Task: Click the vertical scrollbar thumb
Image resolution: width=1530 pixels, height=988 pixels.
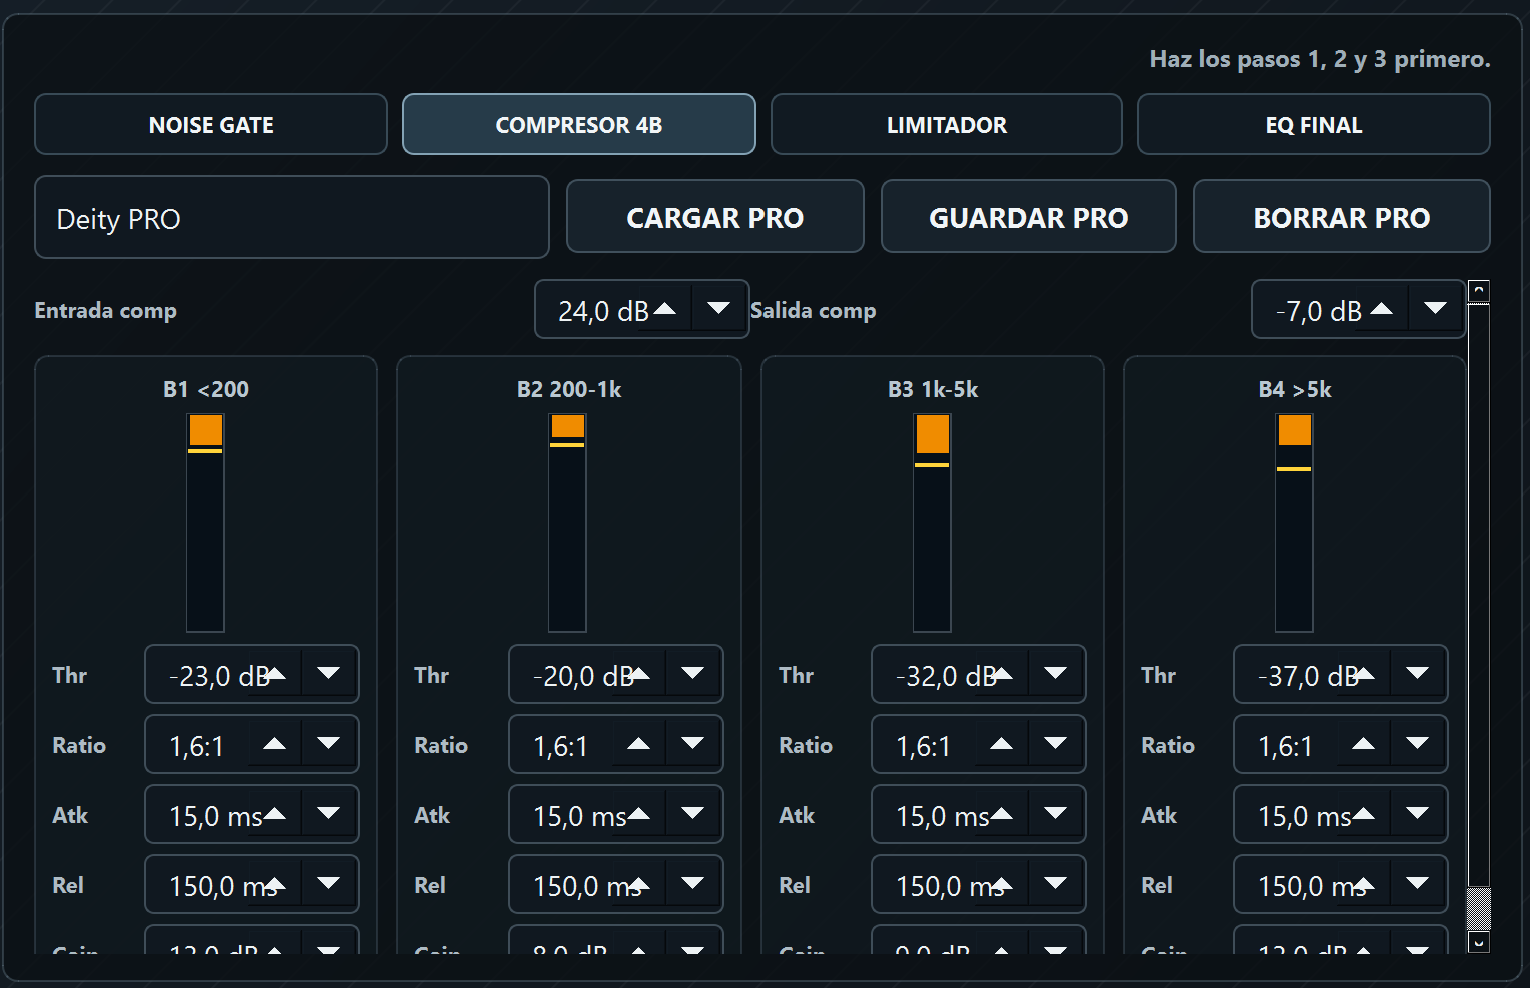Action: (x=1479, y=908)
